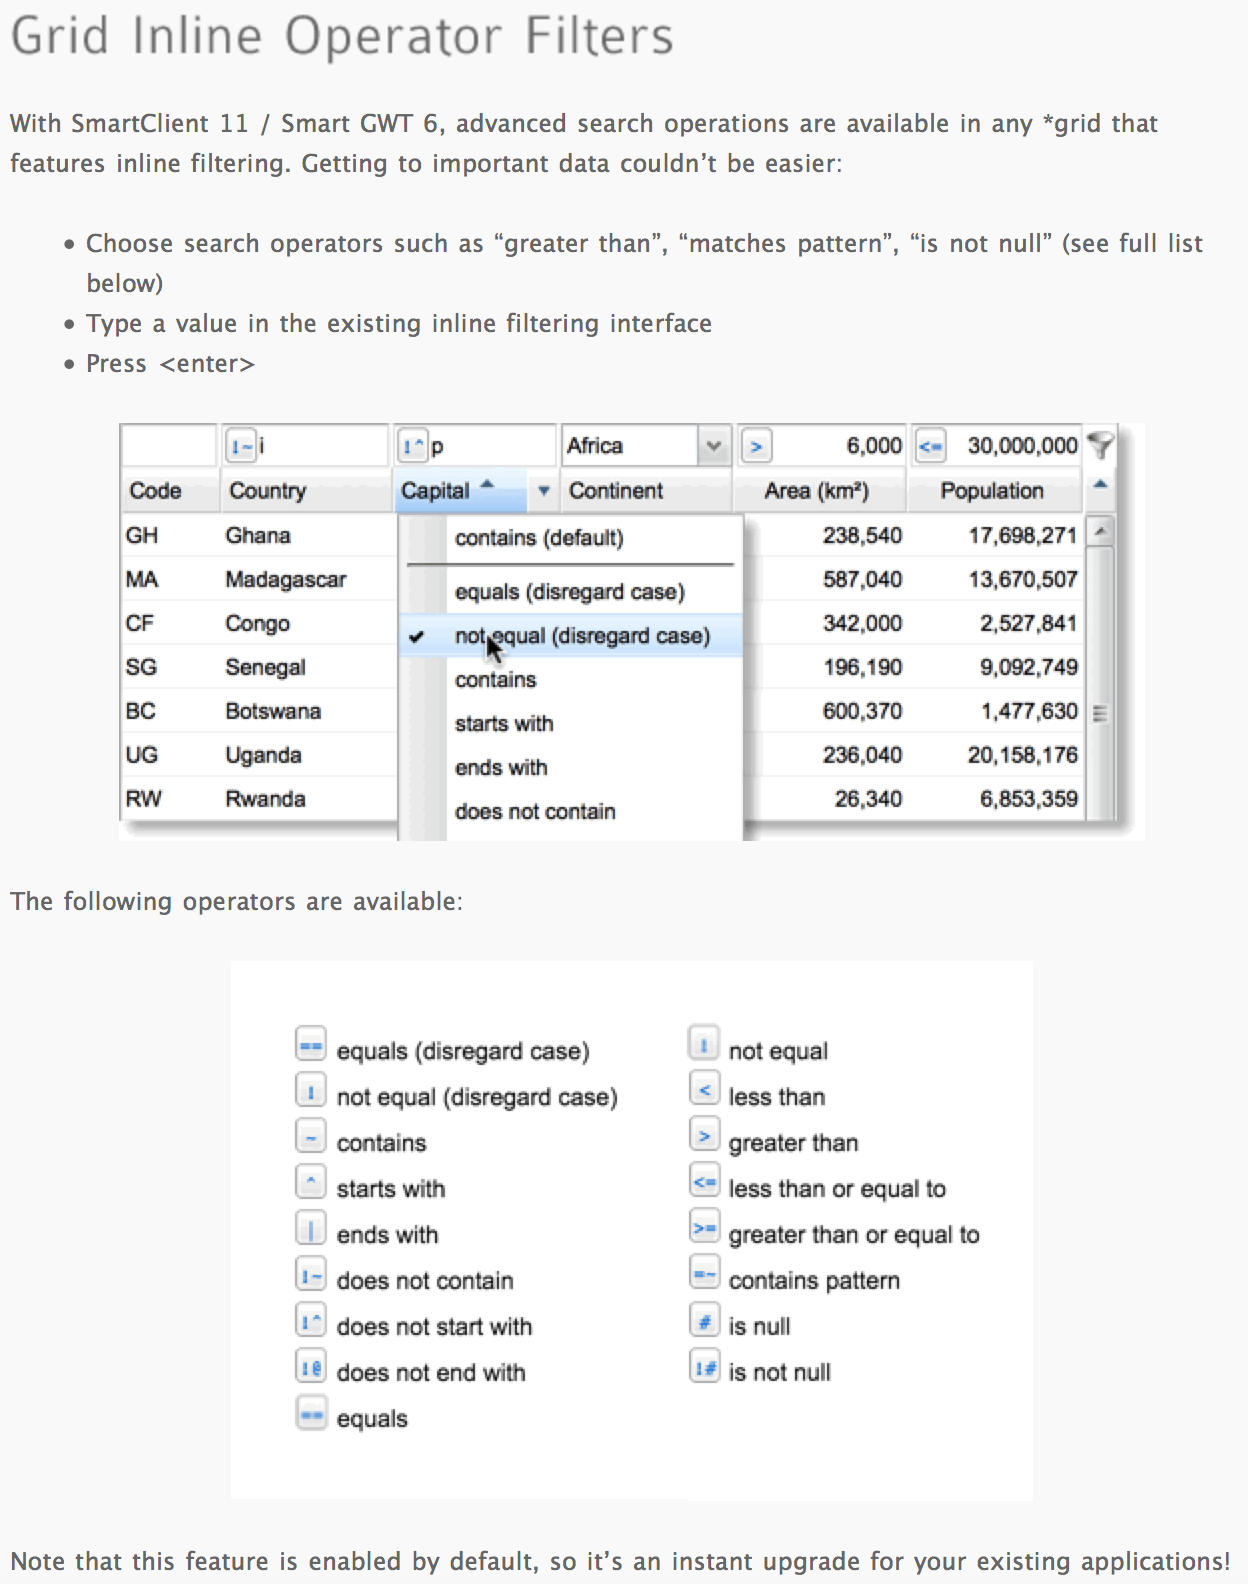Click the Area greater-than operator icon
The image size is (1248, 1584).
757,446
